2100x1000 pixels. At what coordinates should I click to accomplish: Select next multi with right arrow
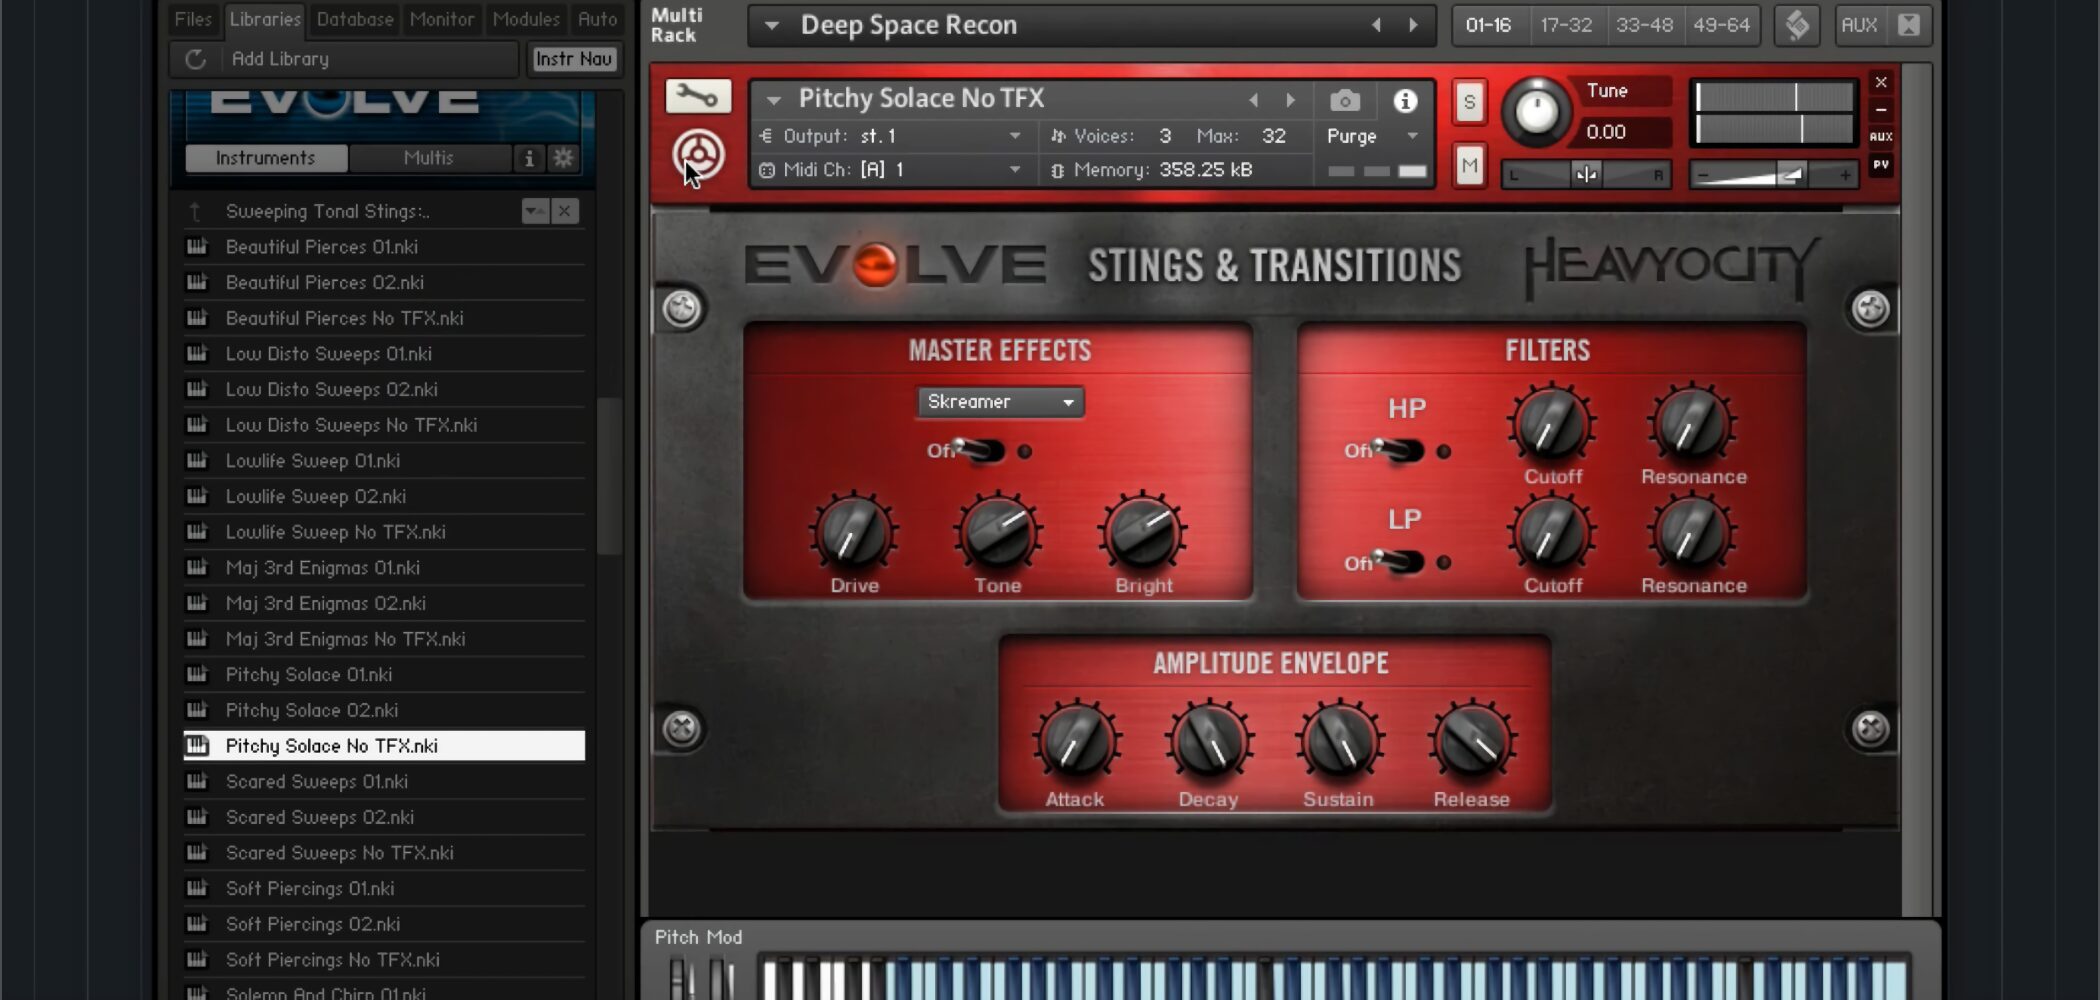pyautogui.click(x=1413, y=25)
